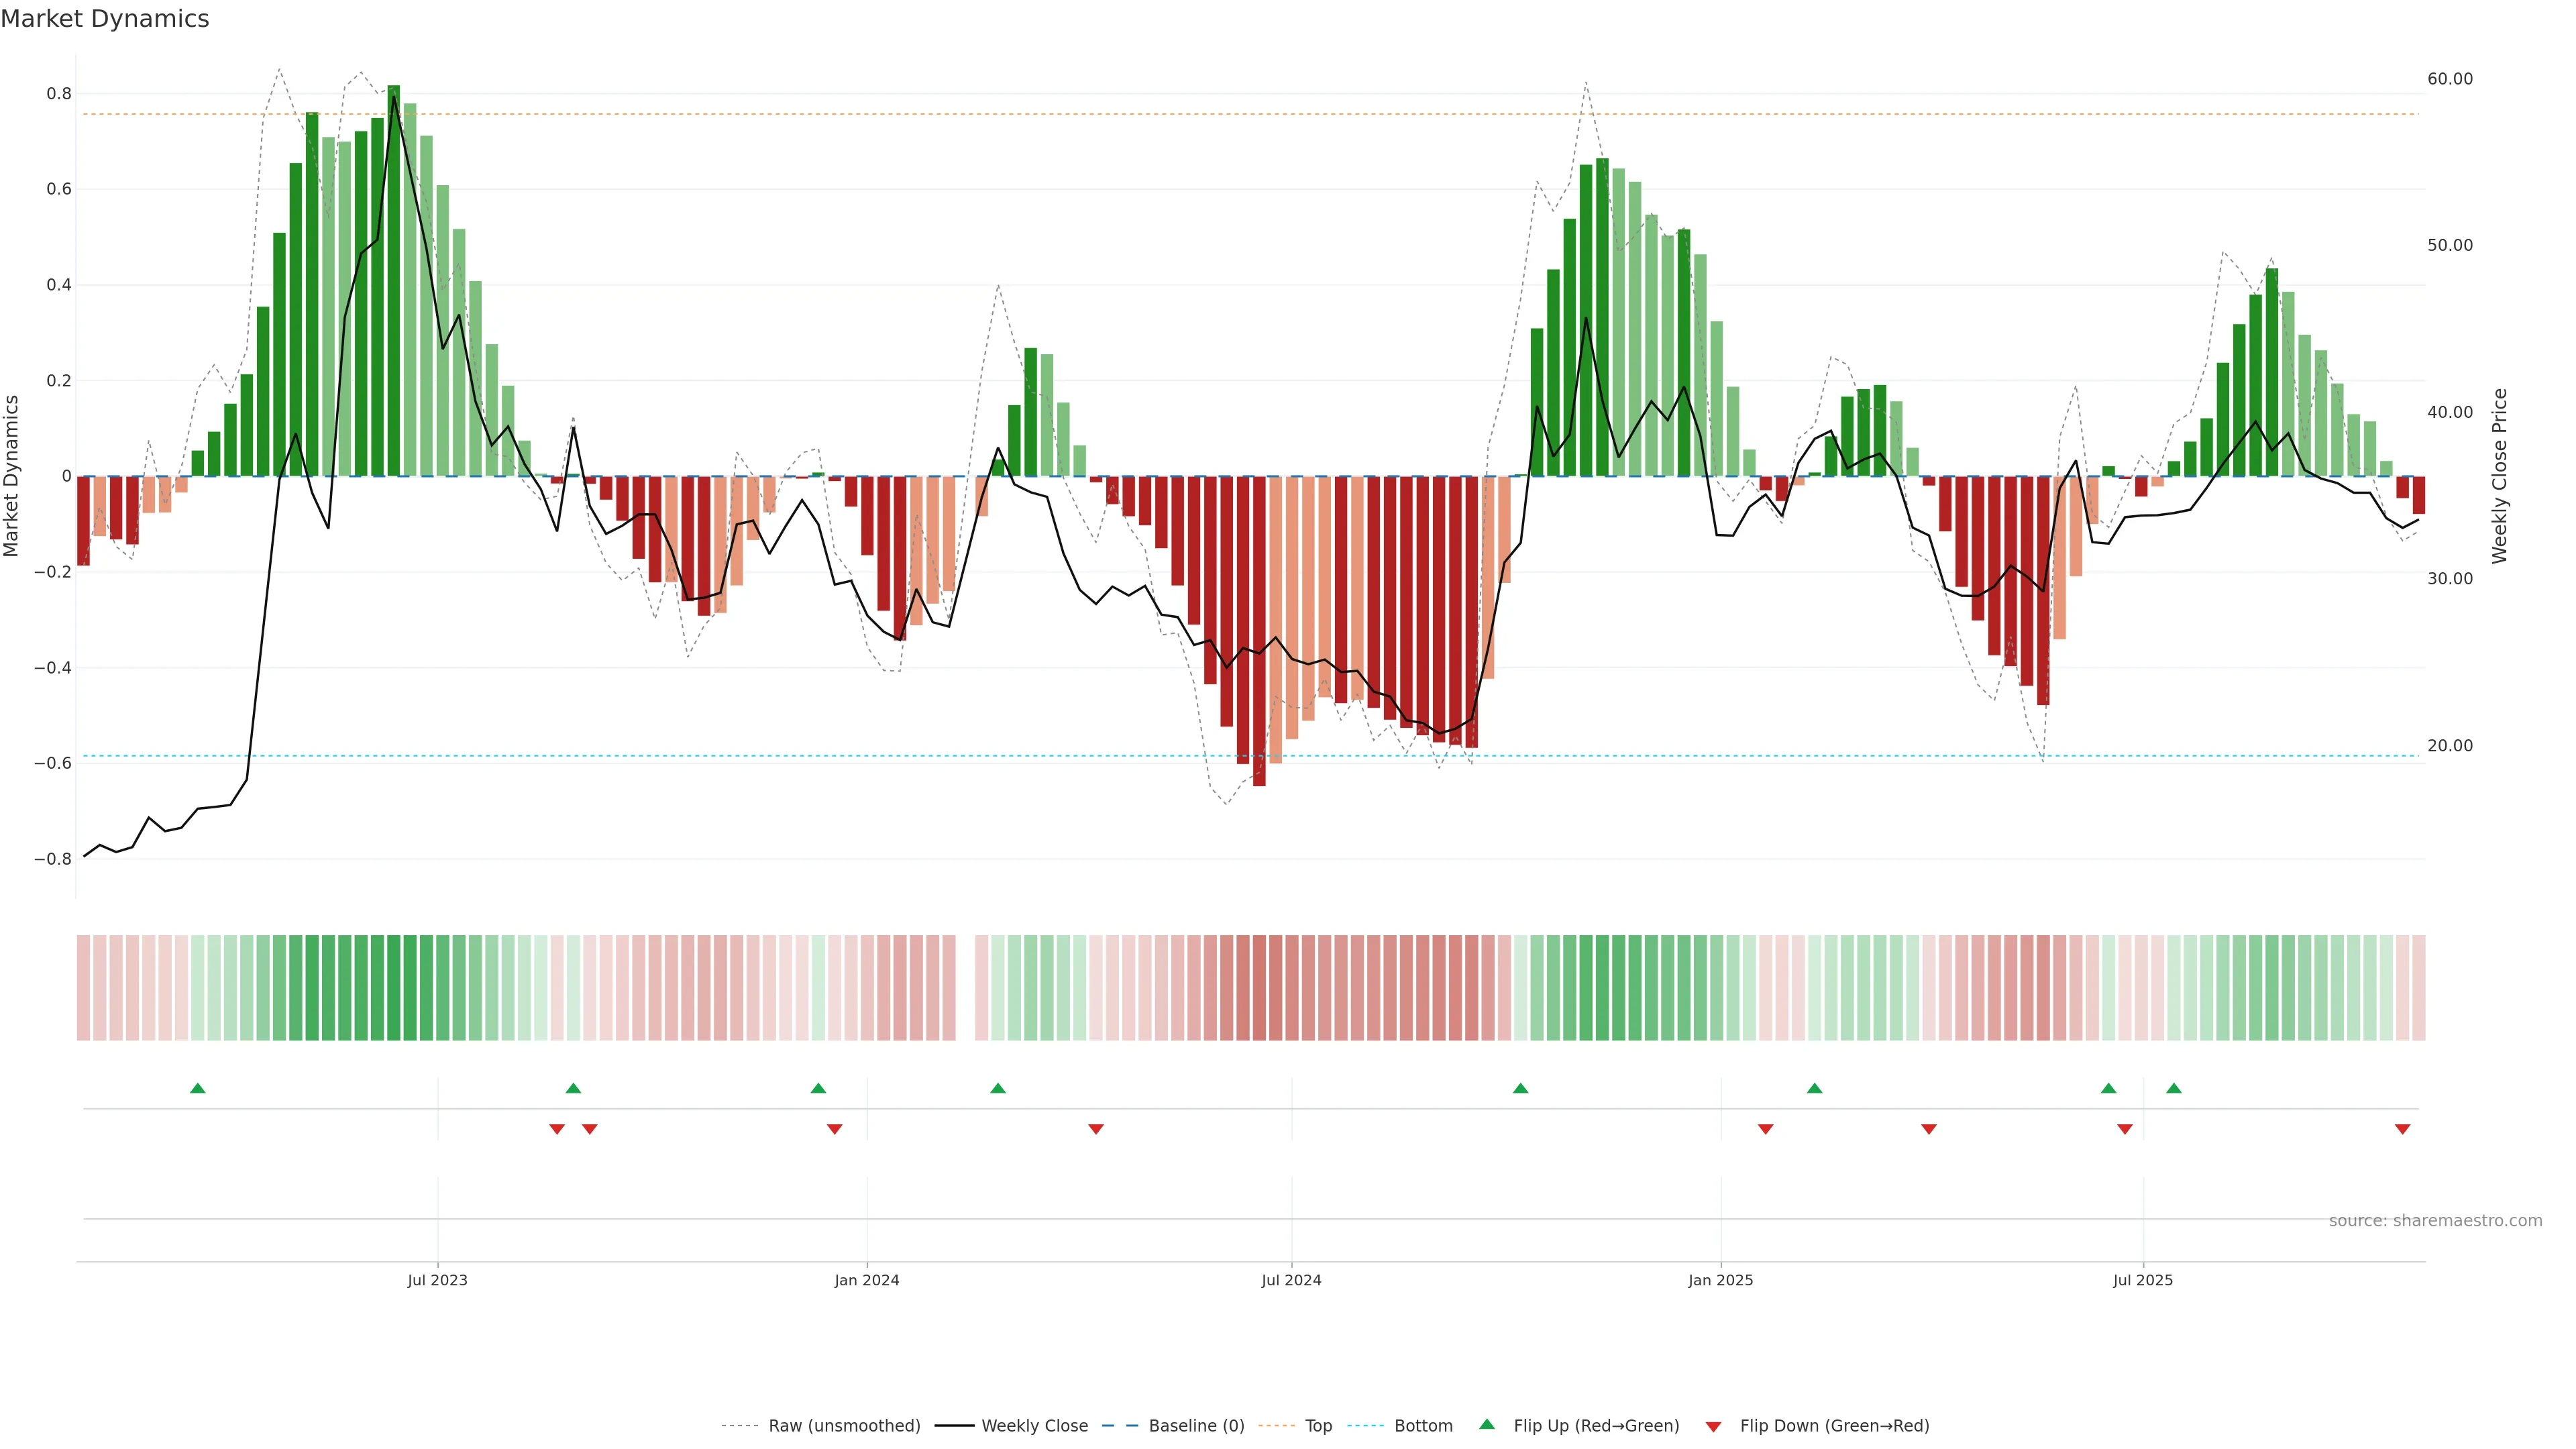Image resolution: width=2576 pixels, height=1449 pixels.
Task: Click red flip-down triangle just left of Jul 2025
Action: click(2124, 1129)
